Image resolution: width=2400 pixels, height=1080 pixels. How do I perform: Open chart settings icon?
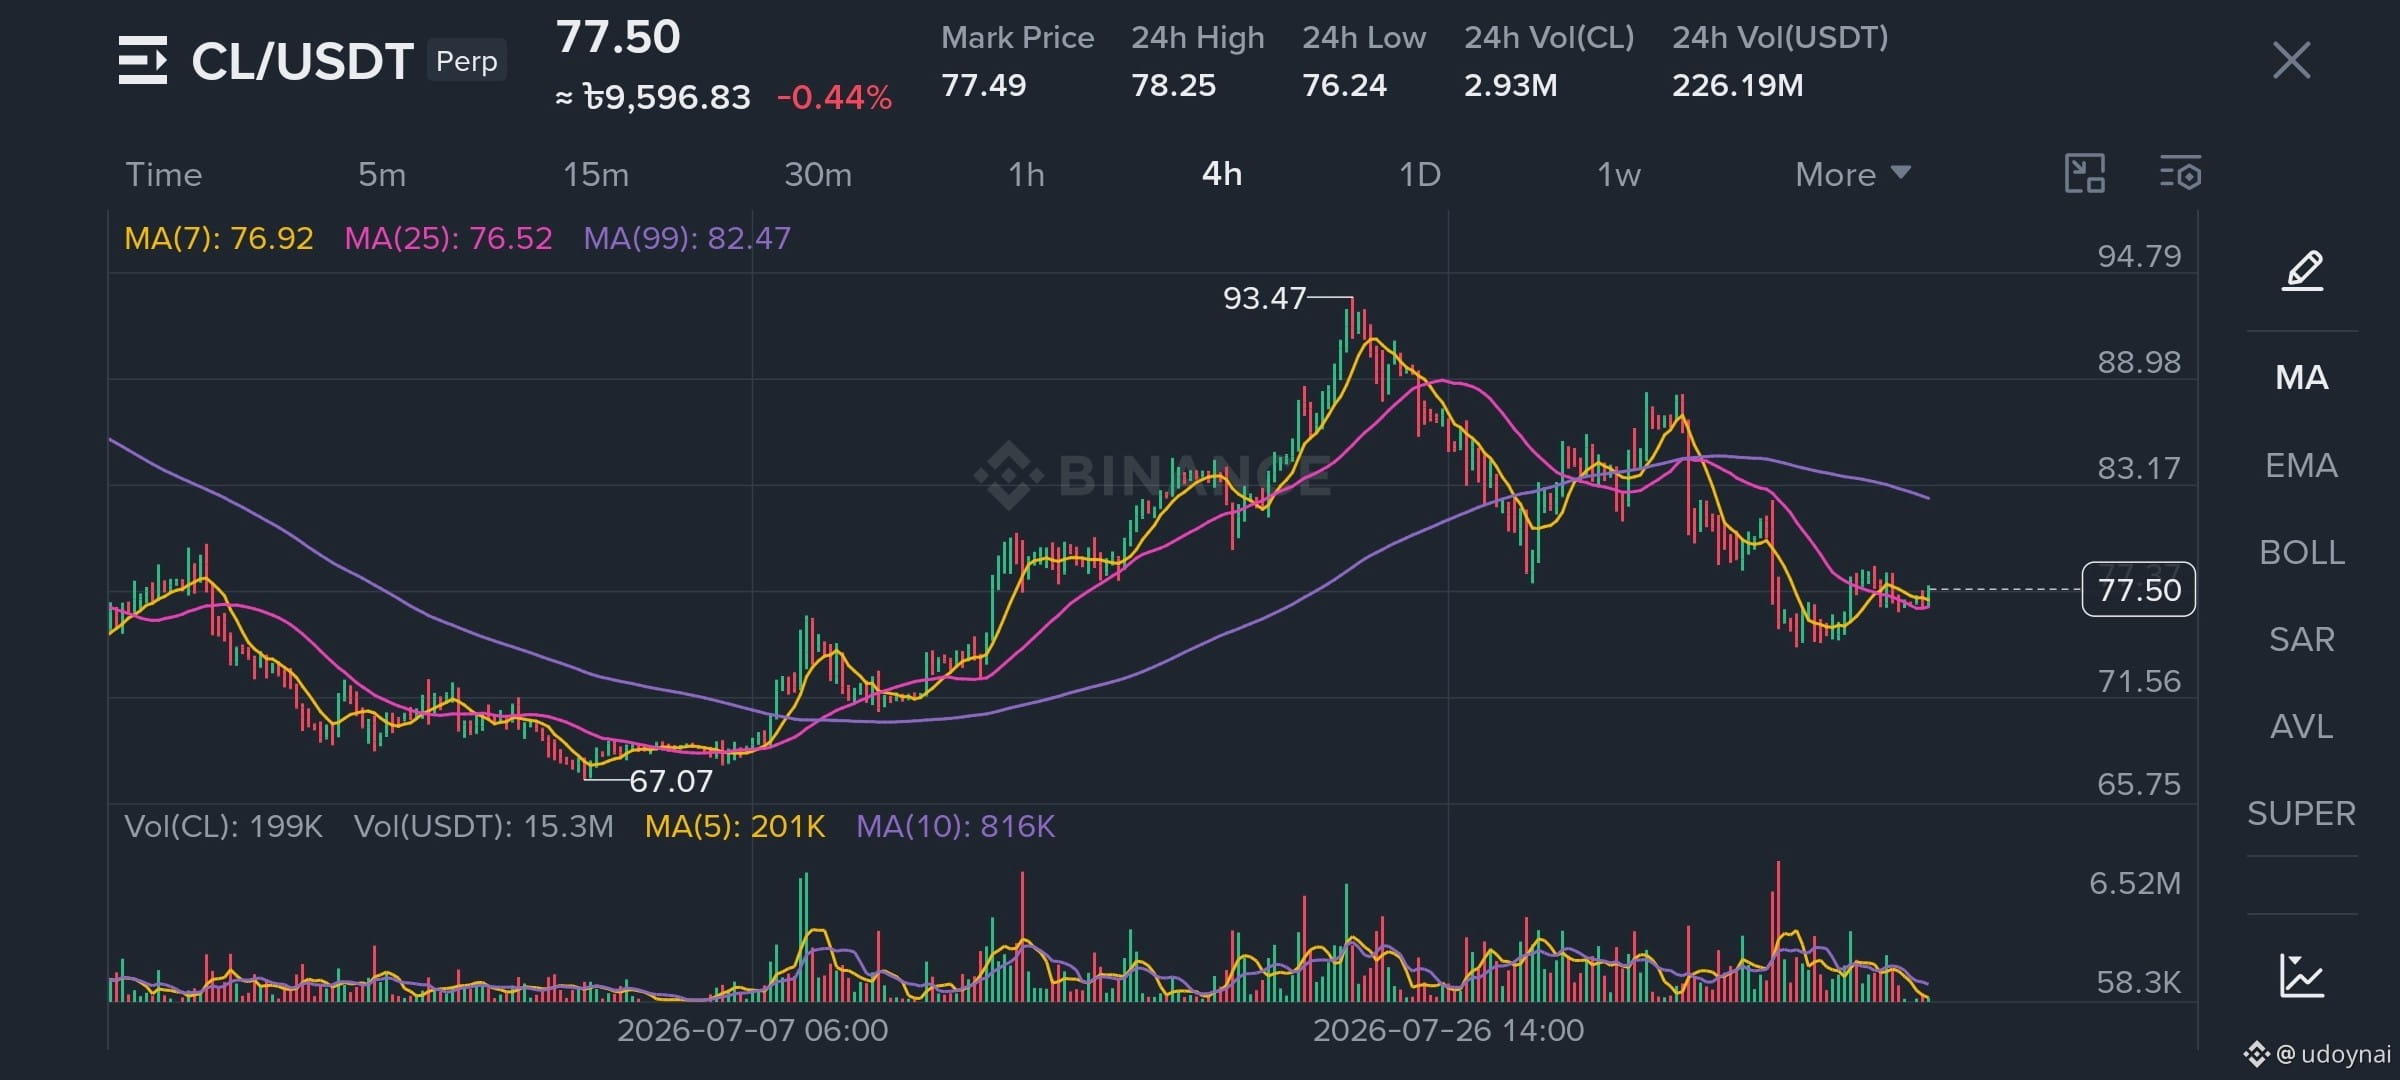pyautogui.click(x=2180, y=174)
